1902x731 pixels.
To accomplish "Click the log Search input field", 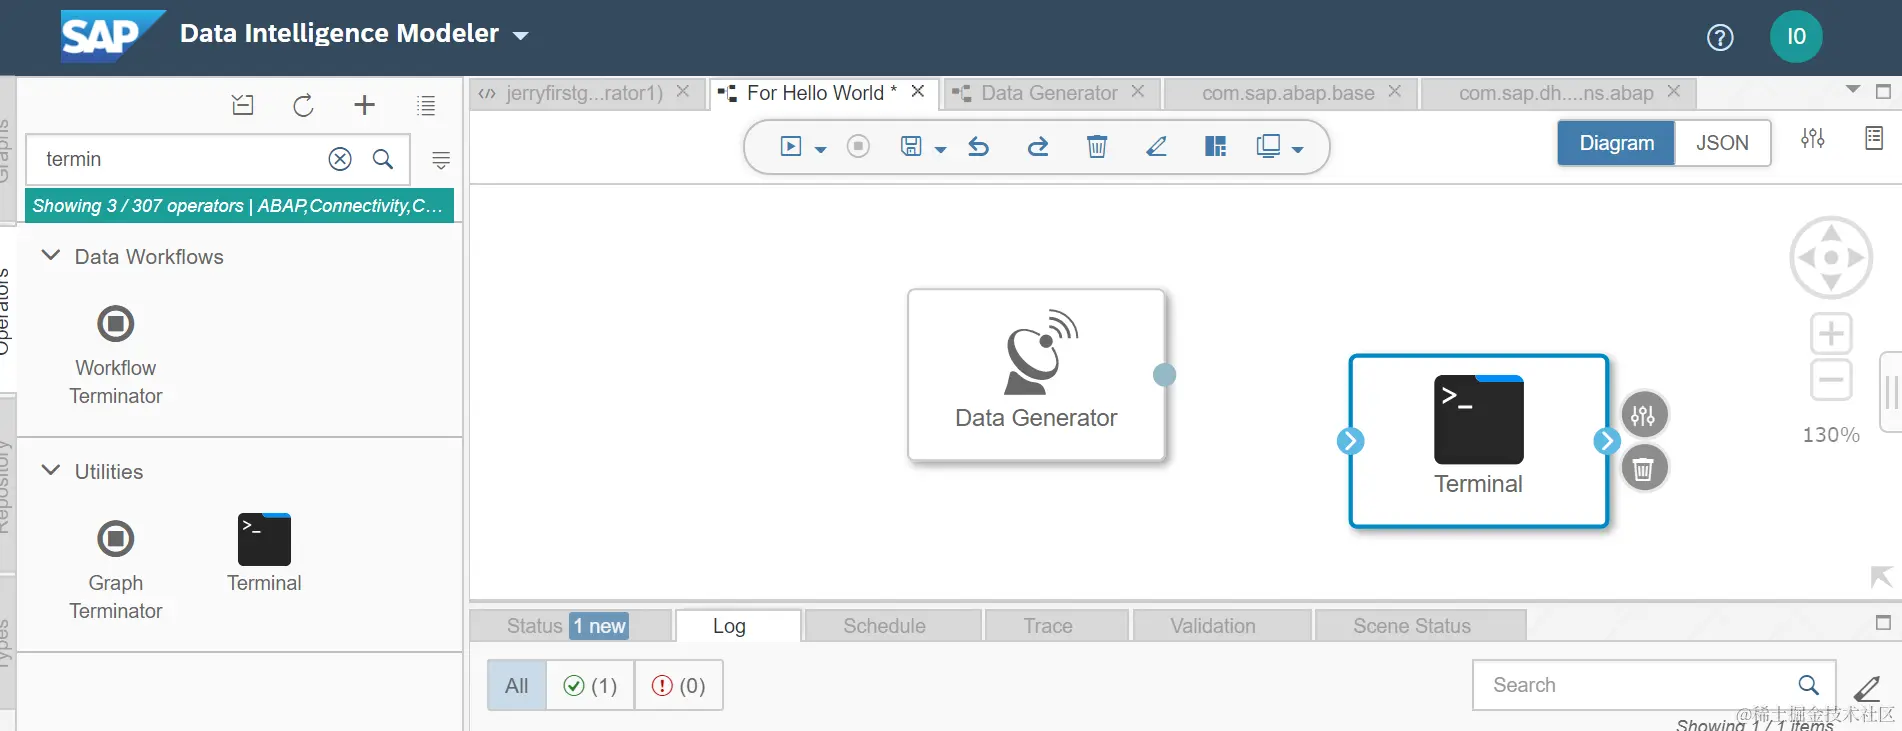I will tap(1654, 685).
